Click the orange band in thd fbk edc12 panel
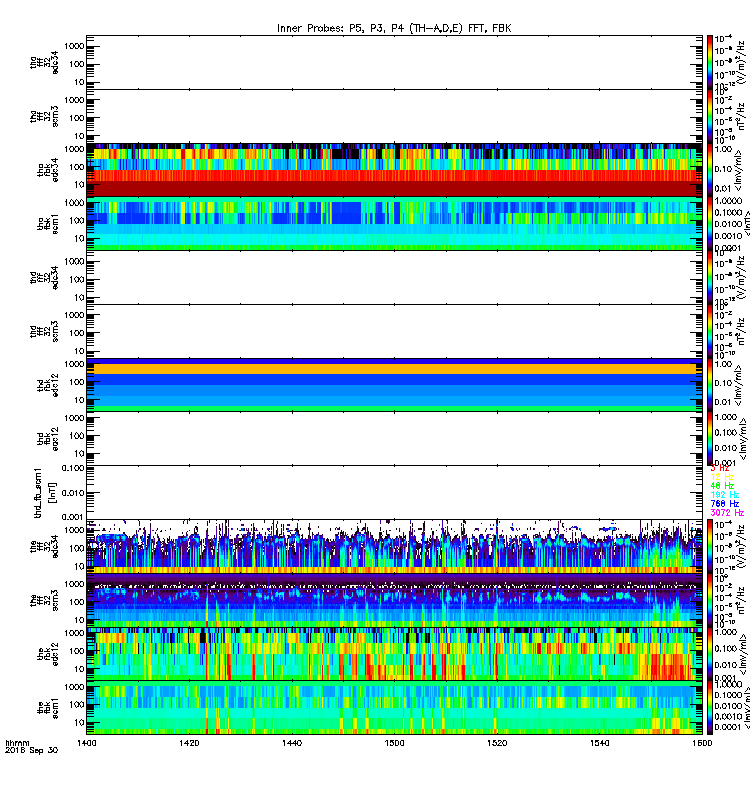 (x=394, y=369)
